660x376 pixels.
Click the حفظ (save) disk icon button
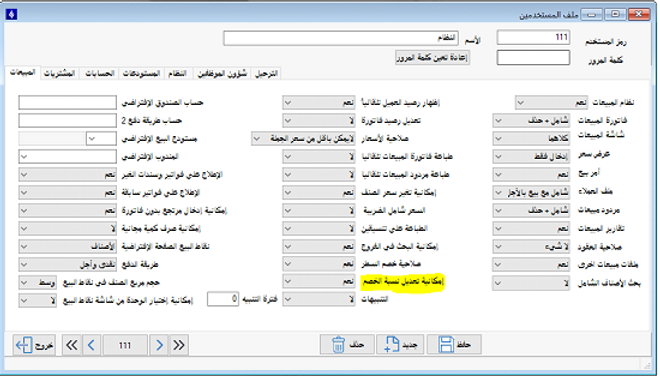(x=454, y=345)
